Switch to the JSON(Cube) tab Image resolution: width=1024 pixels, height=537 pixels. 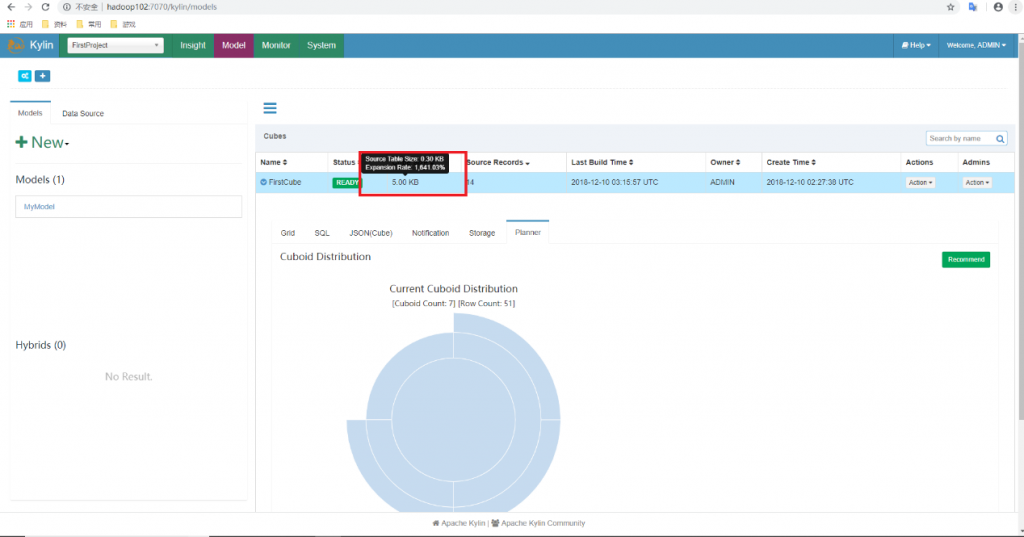click(371, 233)
